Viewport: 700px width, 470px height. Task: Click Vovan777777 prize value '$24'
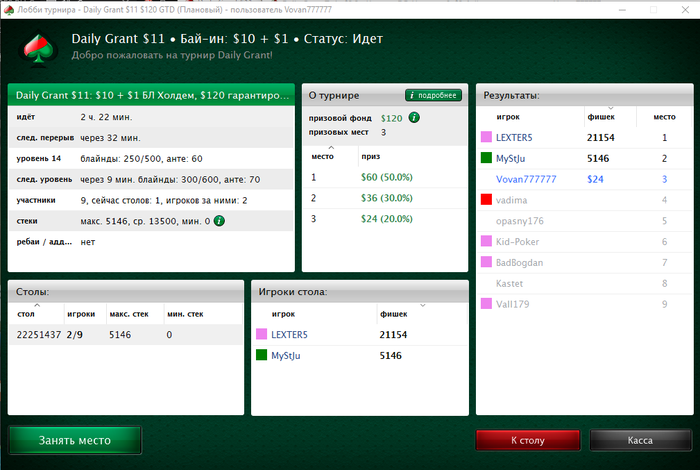coord(595,179)
